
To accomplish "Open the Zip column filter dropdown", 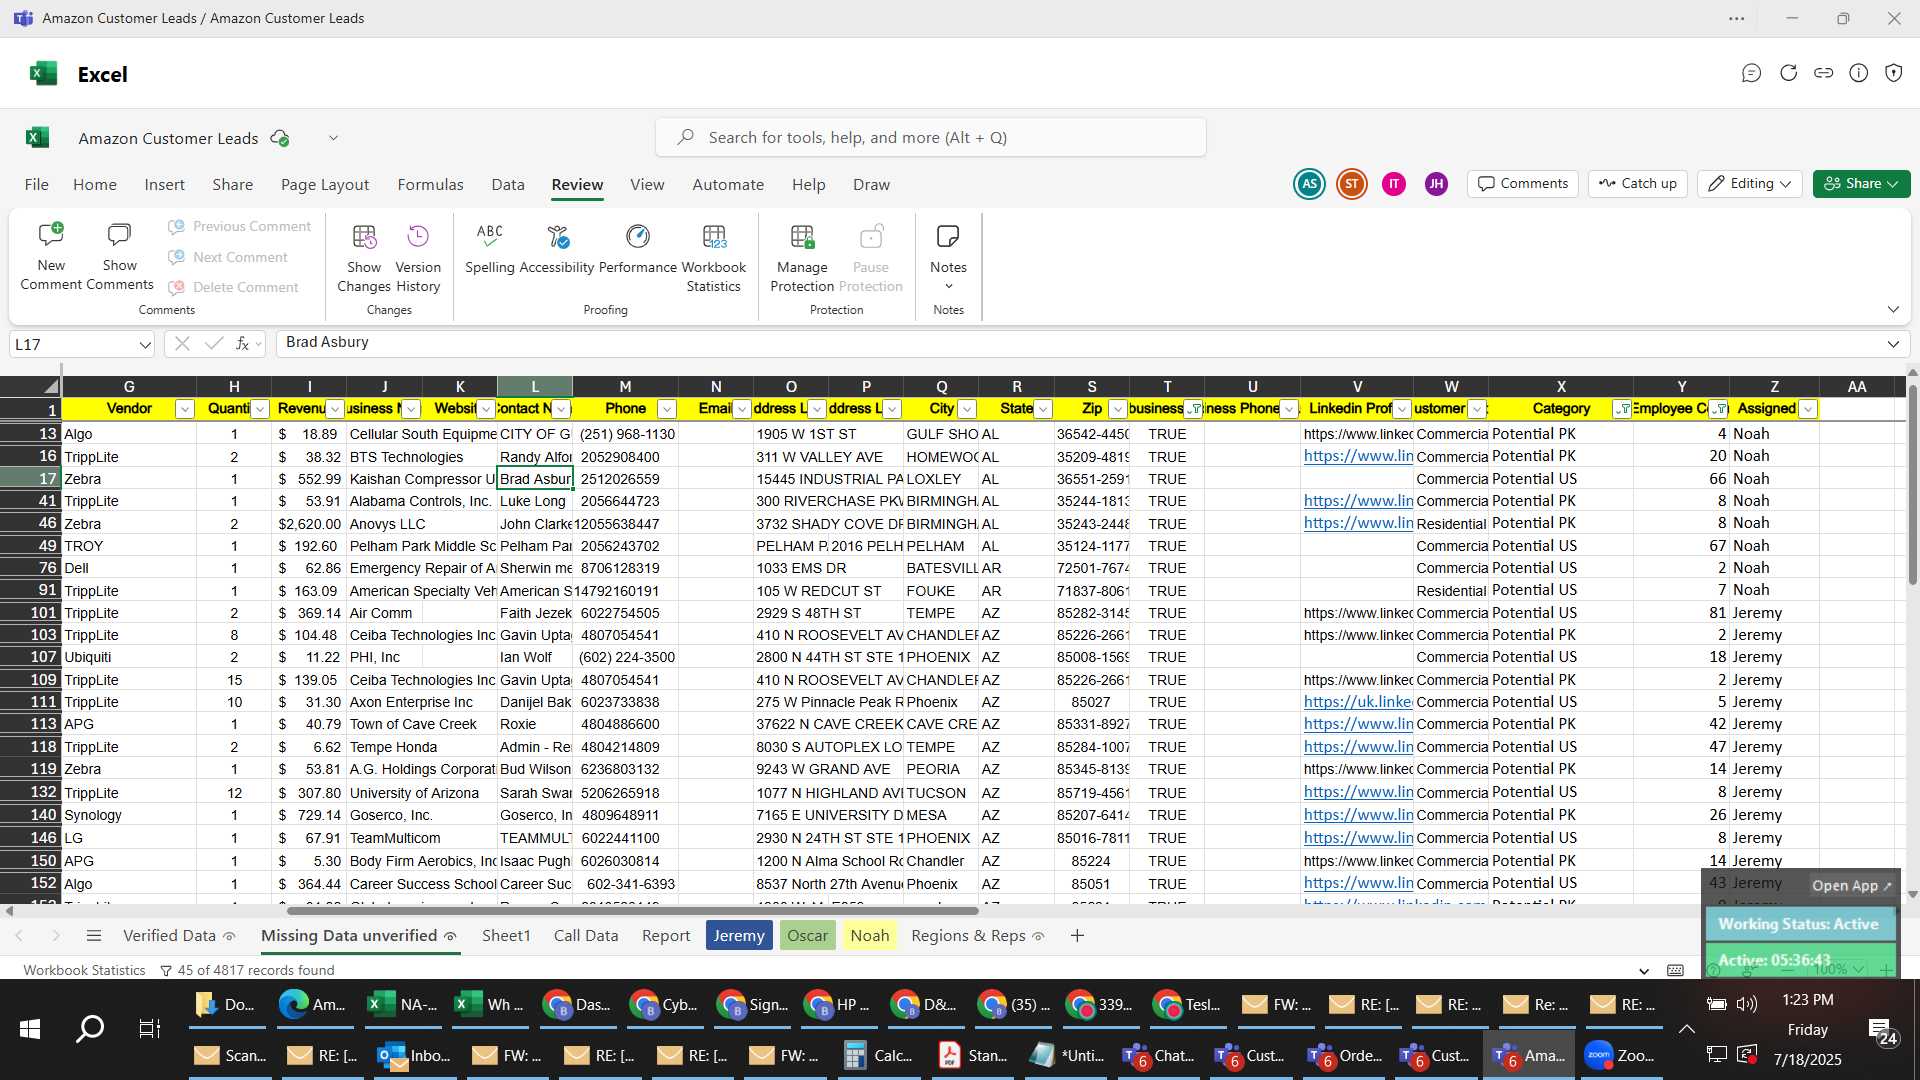I will 1118,409.
